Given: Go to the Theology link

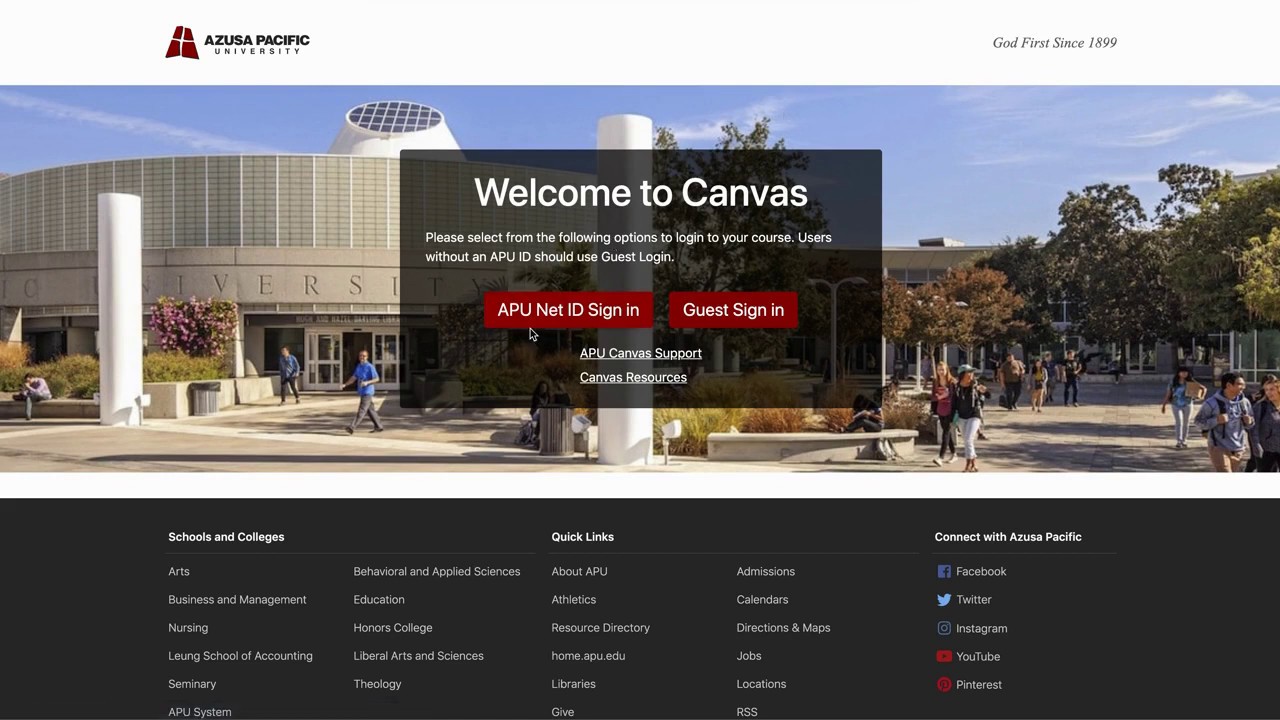Looking at the screenshot, I should 377,684.
